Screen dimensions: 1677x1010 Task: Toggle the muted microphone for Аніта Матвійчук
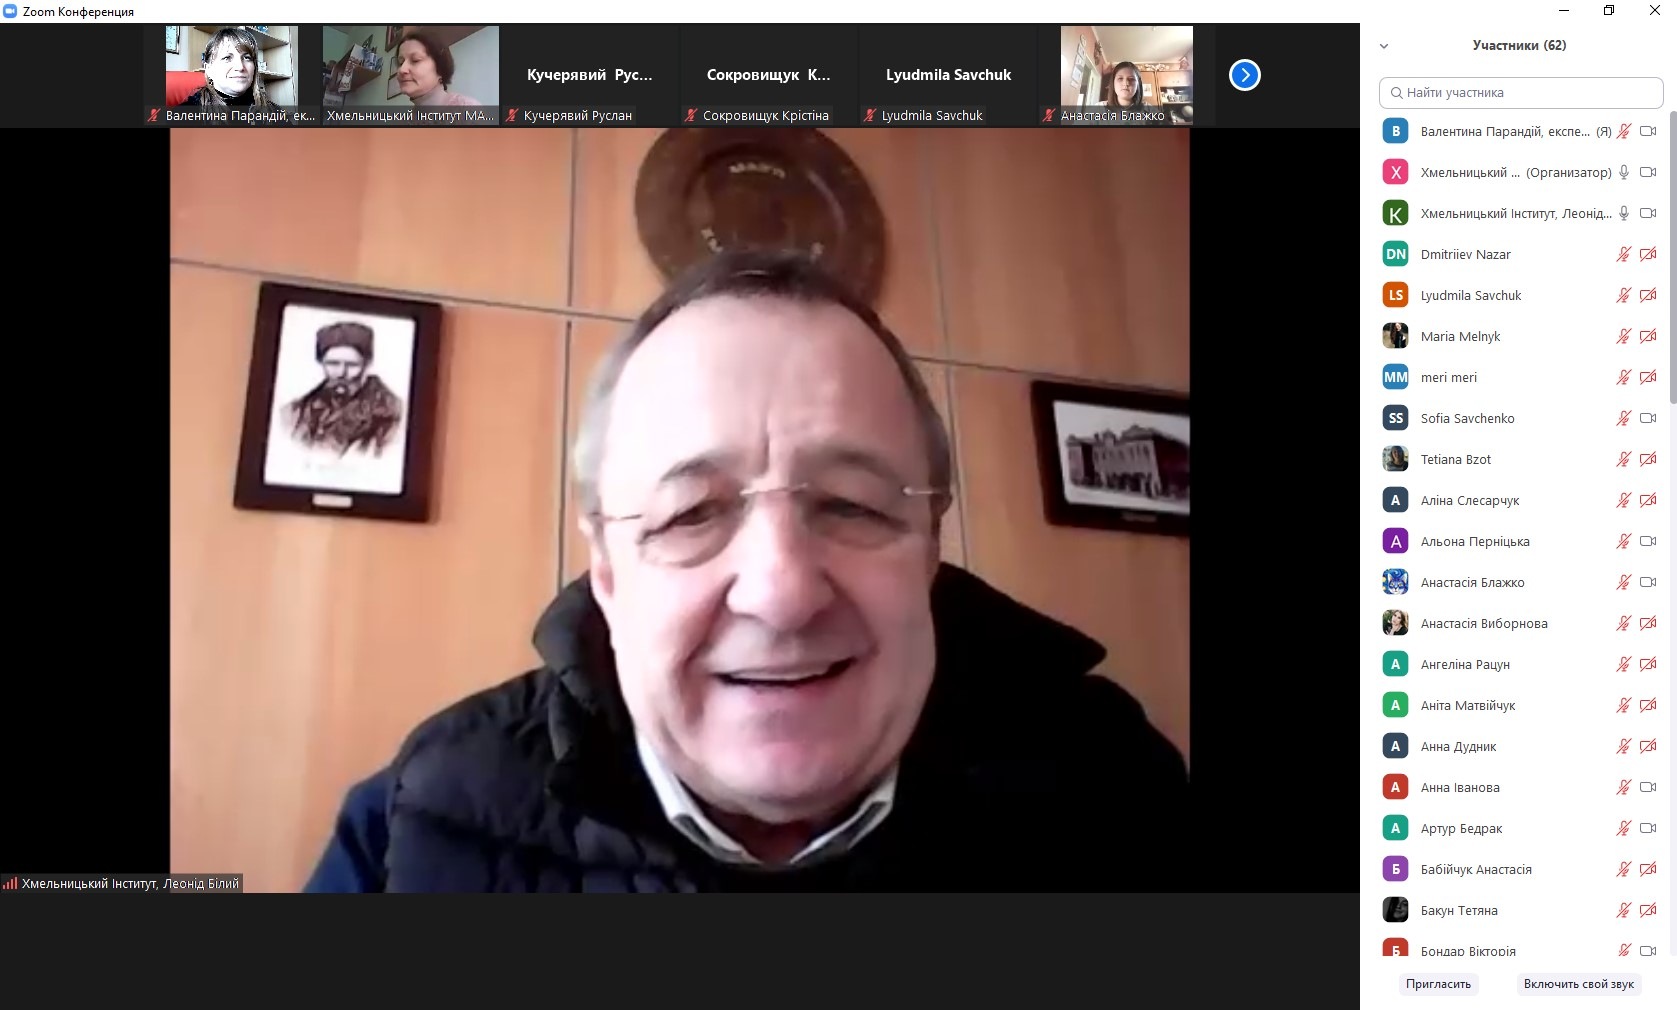coord(1624,705)
